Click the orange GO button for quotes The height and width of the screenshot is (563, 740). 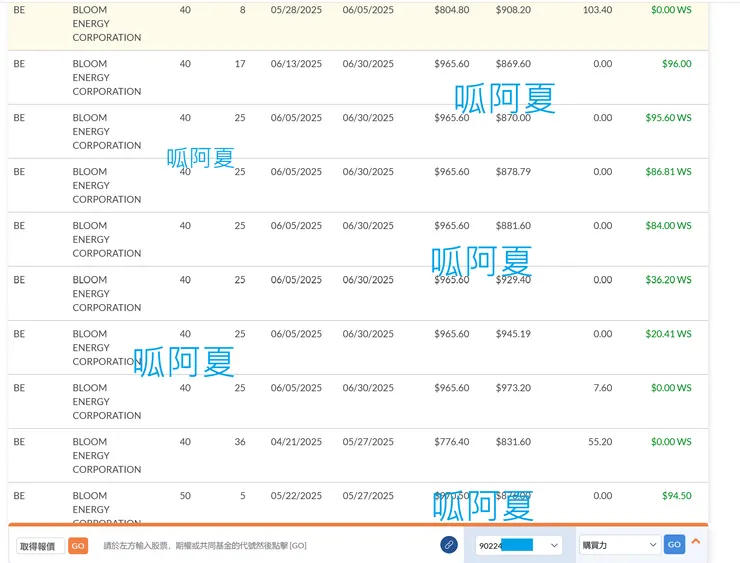pos(78,546)
